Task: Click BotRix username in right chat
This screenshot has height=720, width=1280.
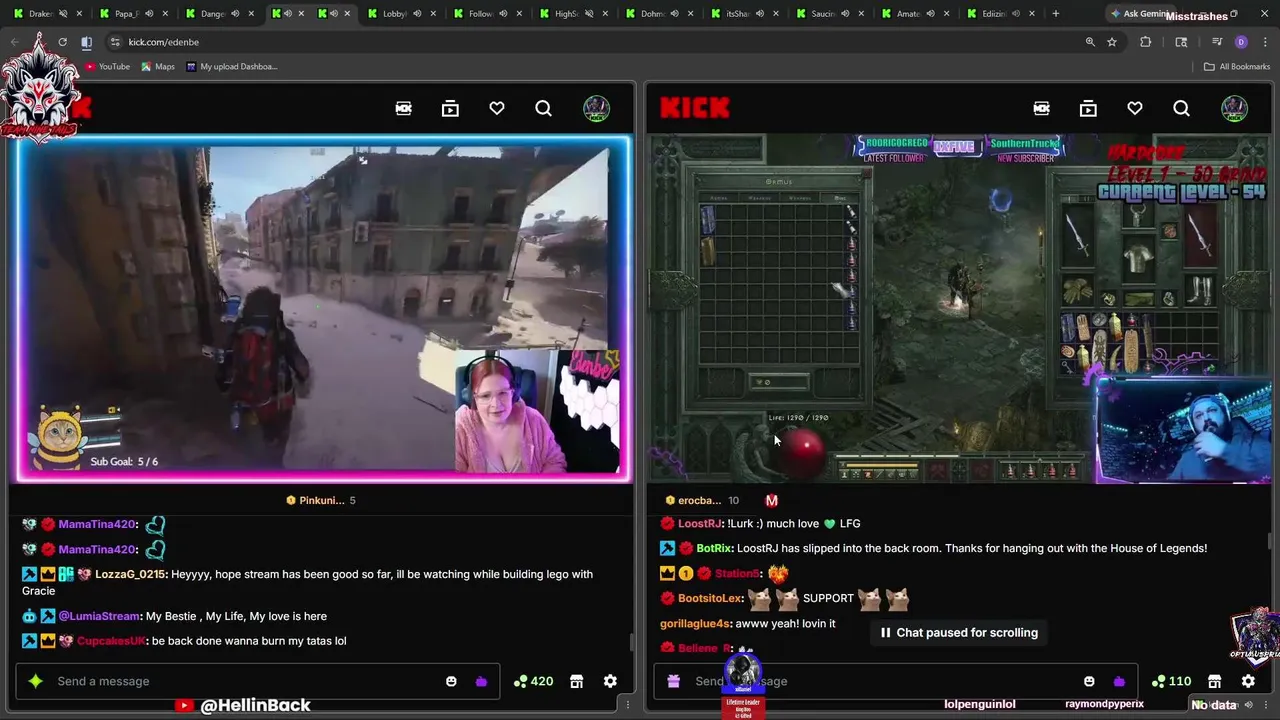Action: tap(714, 548)
